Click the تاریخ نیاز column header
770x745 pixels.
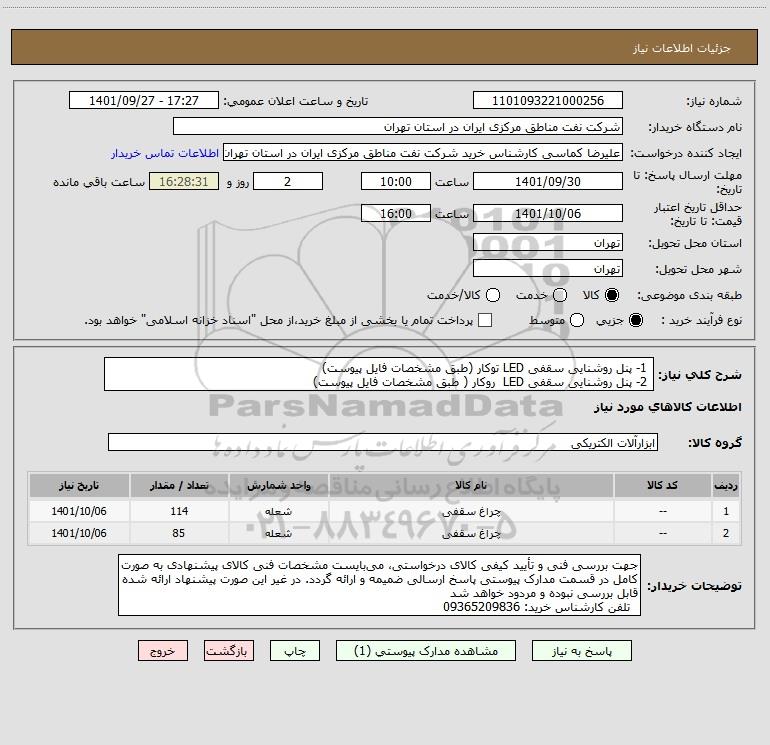pos(79,485)
